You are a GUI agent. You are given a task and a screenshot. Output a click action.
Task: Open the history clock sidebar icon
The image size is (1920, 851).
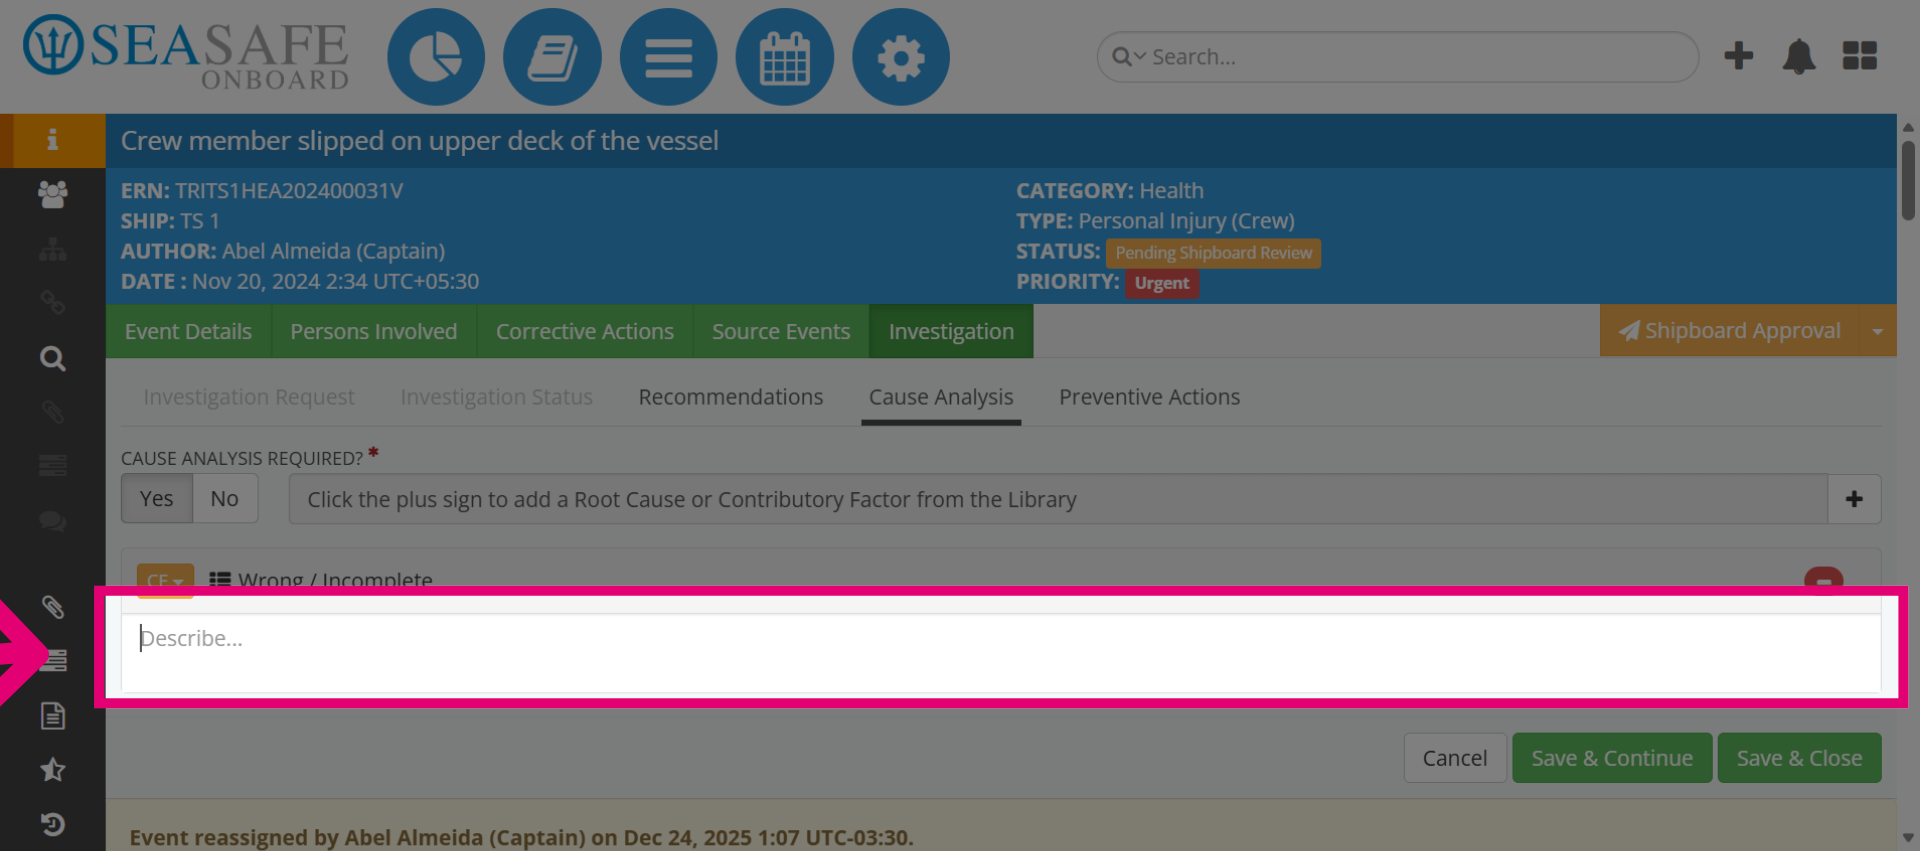tap(52, 824)
